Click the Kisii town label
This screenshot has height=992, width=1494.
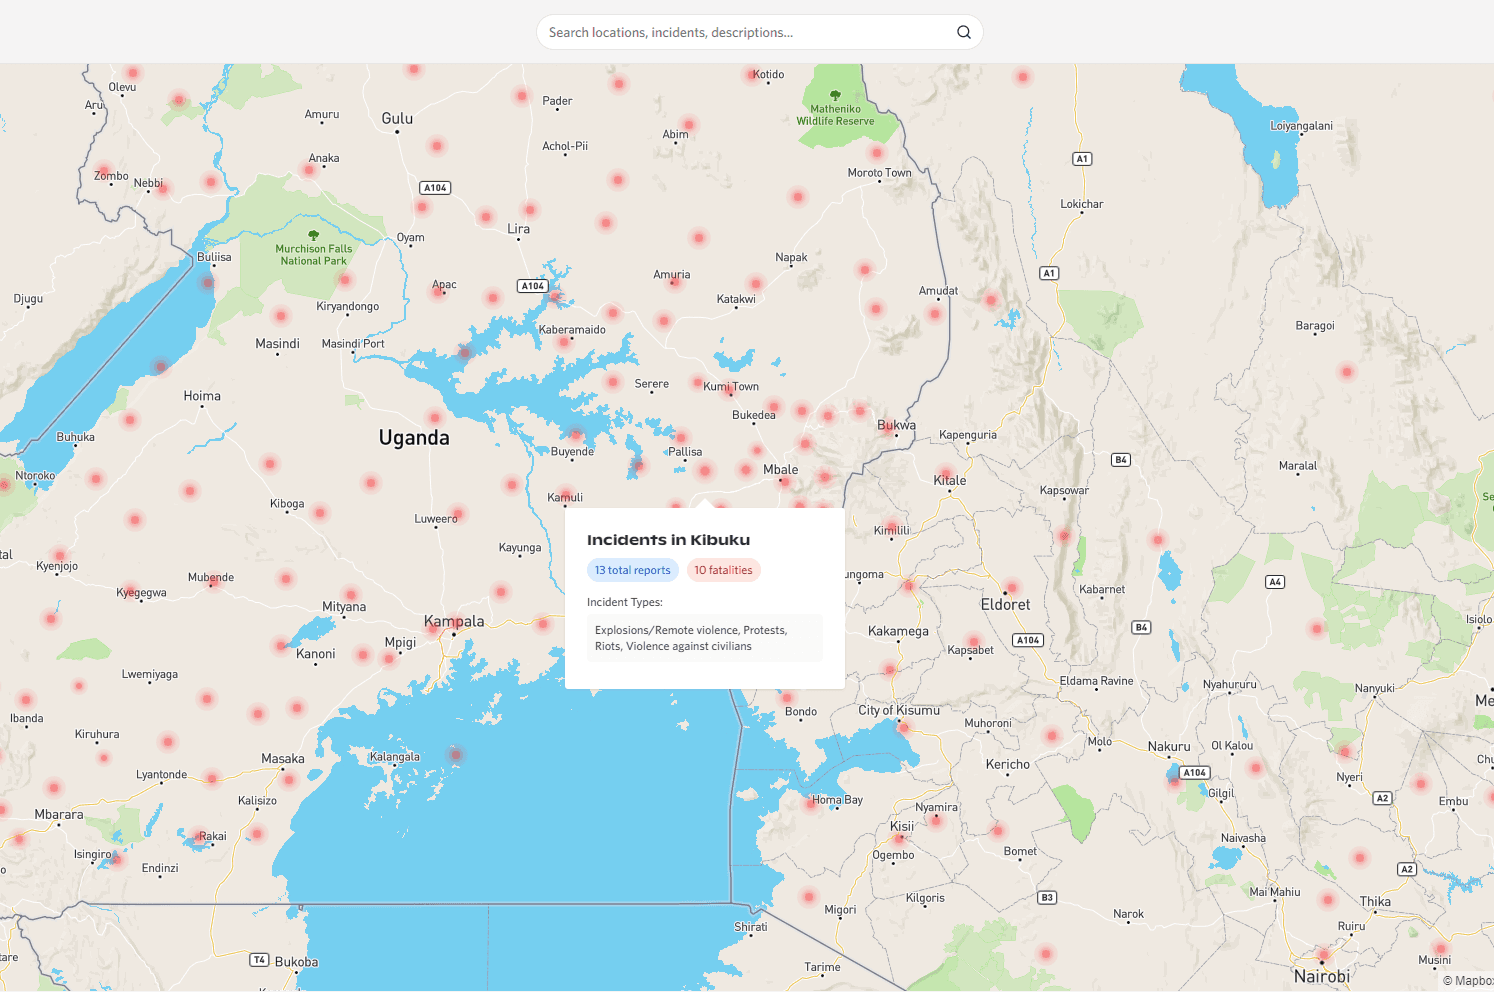[x=902, y=827]
